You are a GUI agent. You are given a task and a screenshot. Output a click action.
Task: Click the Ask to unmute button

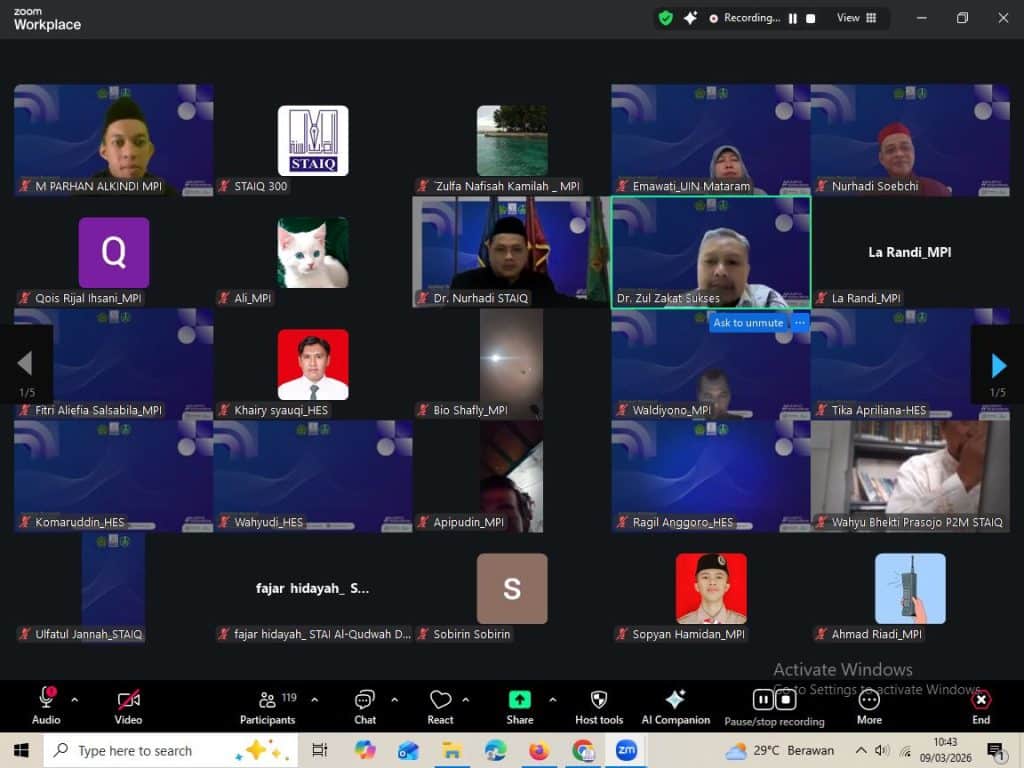point(748,323)
